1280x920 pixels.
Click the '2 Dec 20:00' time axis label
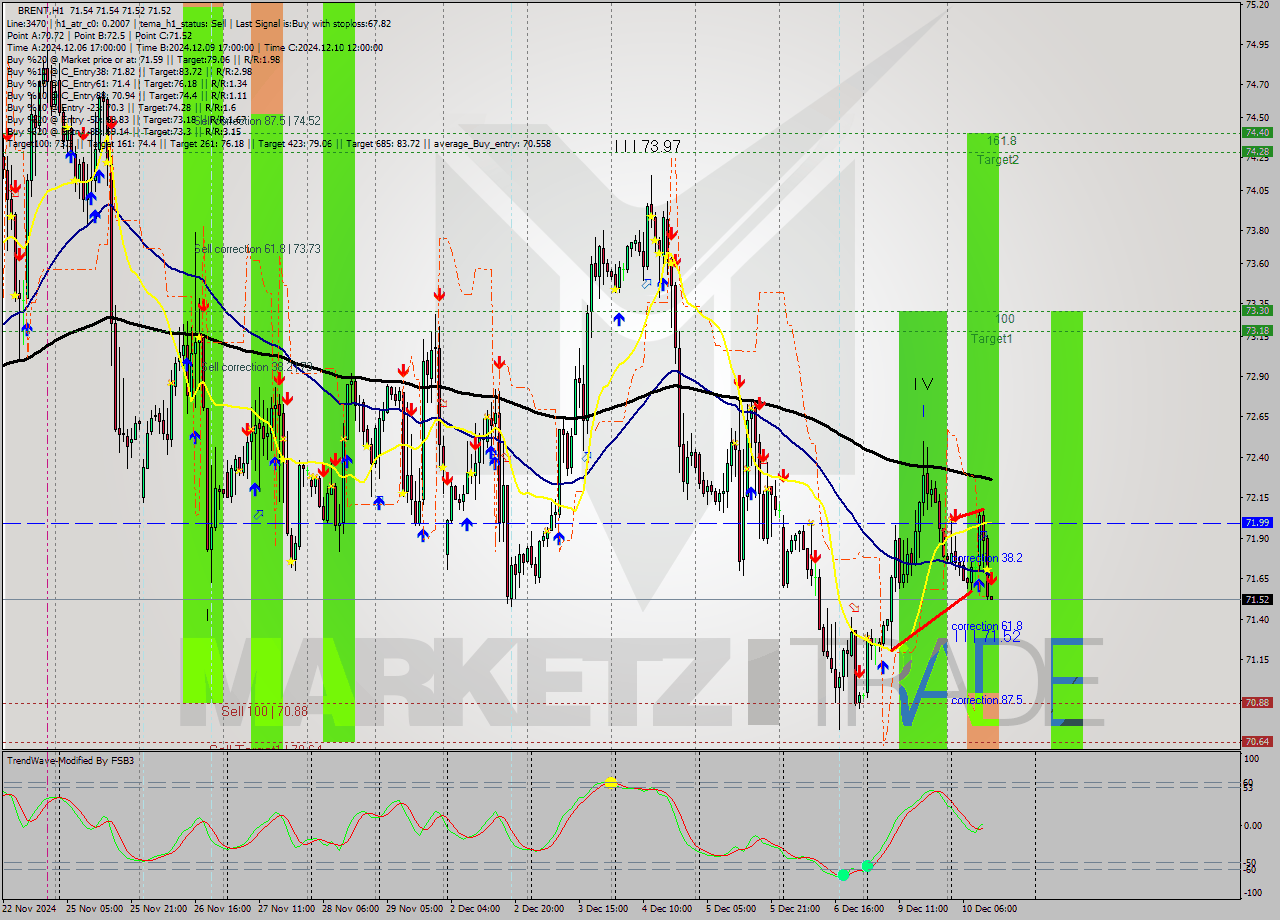tap(538, 909)
